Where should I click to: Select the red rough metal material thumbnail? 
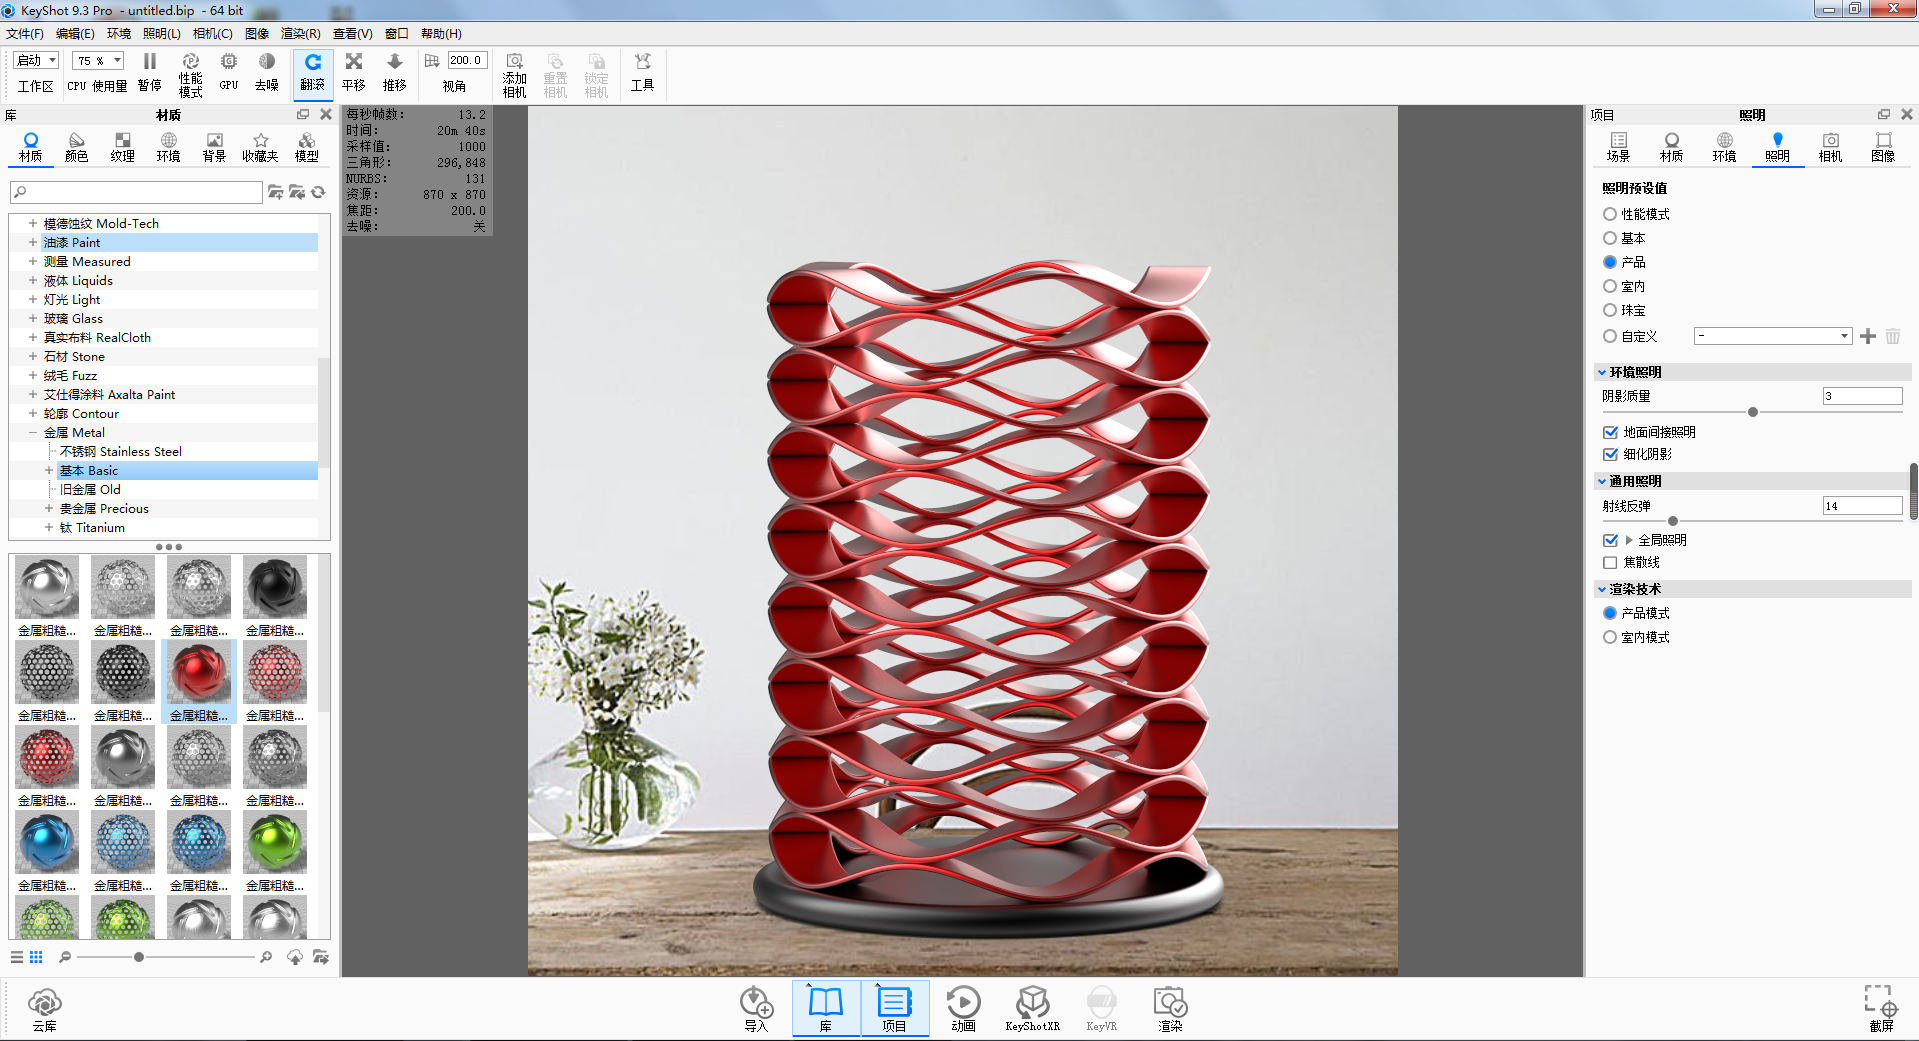click(199, 680)
